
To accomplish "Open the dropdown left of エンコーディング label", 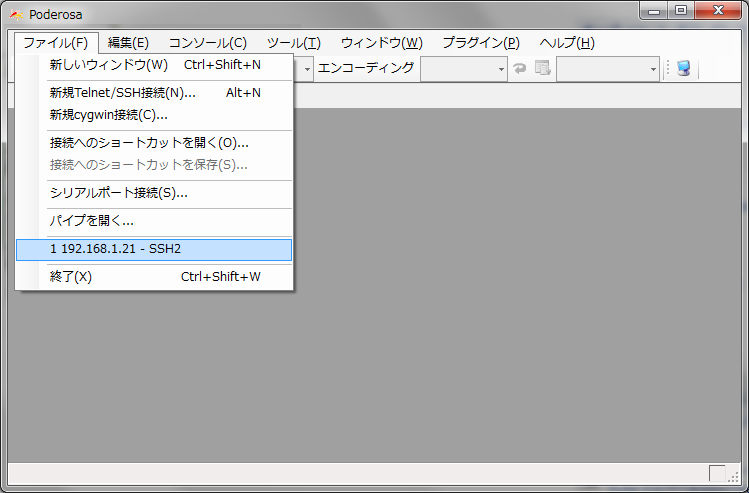I will pyautogui.click(x=307, y=69).
